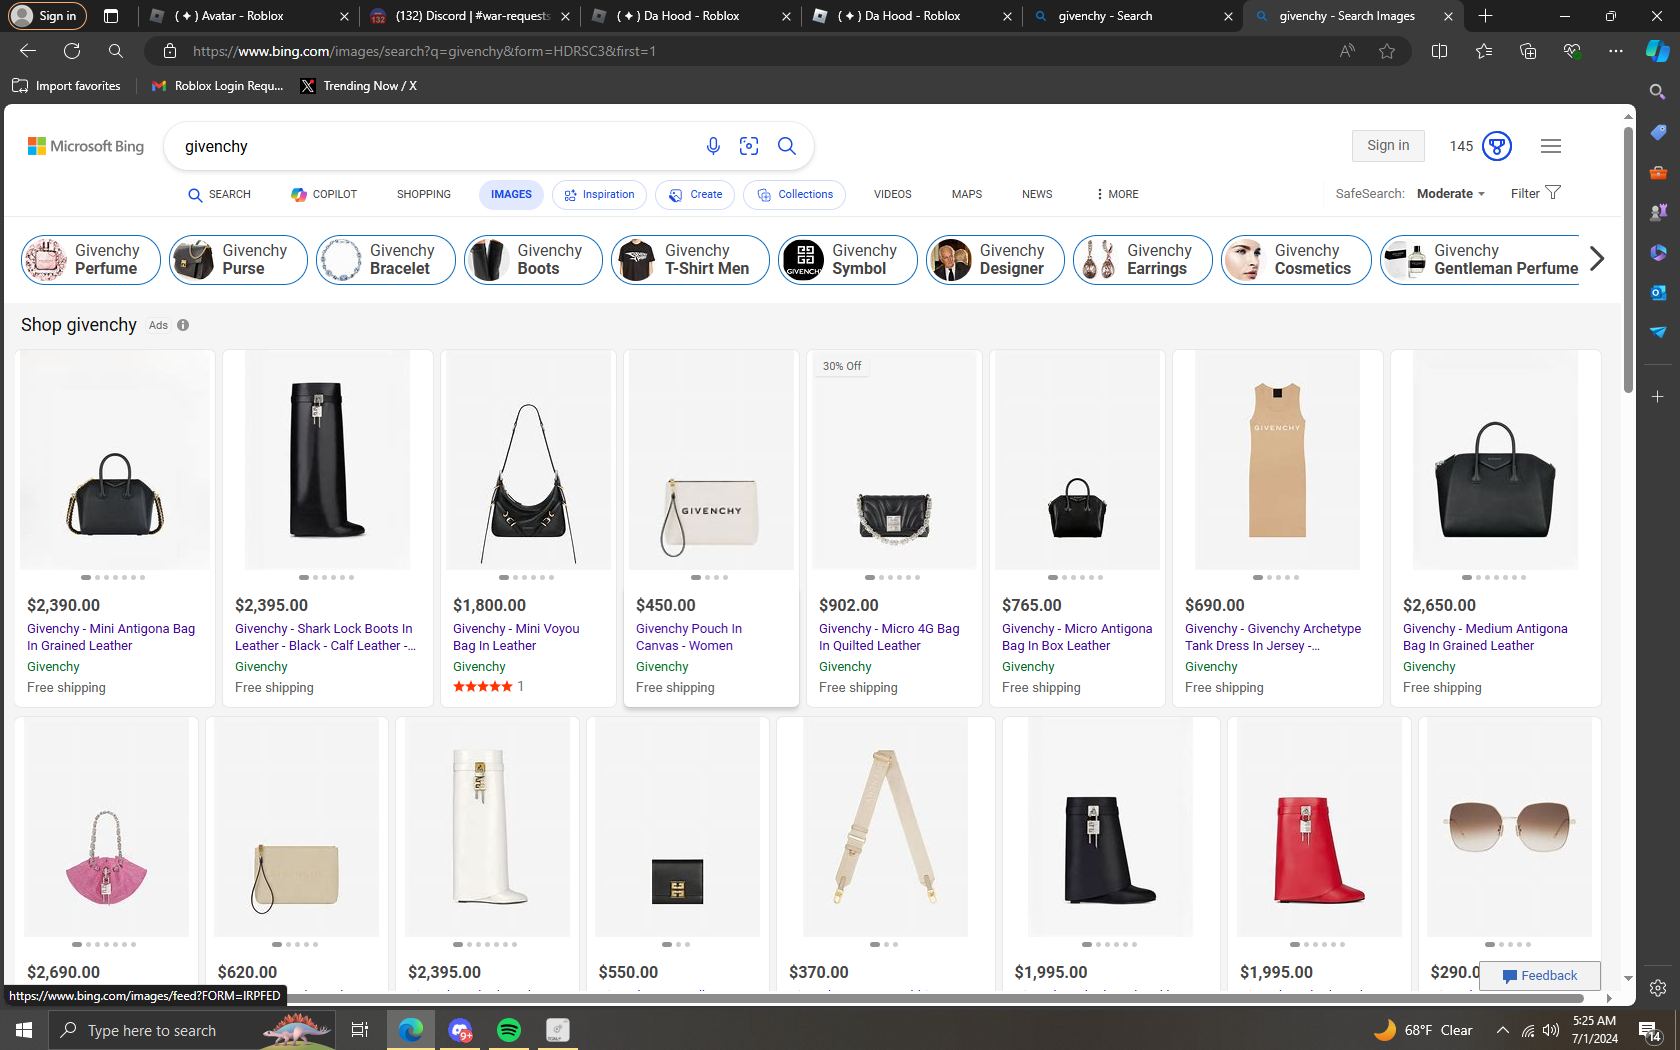Screen dimensions: 1680x1050
Task: Click the Inspiration pill button
Action: point(599,195)
